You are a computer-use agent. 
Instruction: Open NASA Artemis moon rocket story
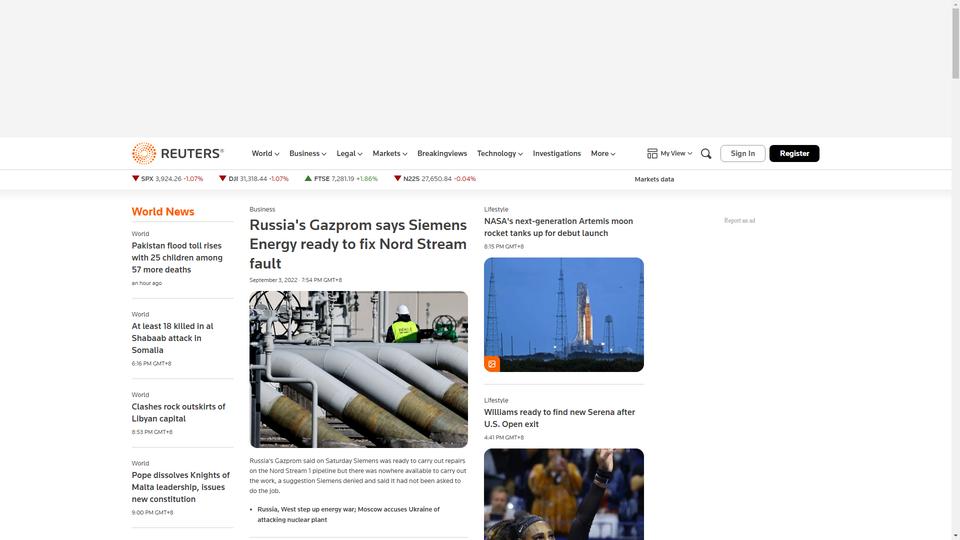pyautogui.click(x=558, y=227)
